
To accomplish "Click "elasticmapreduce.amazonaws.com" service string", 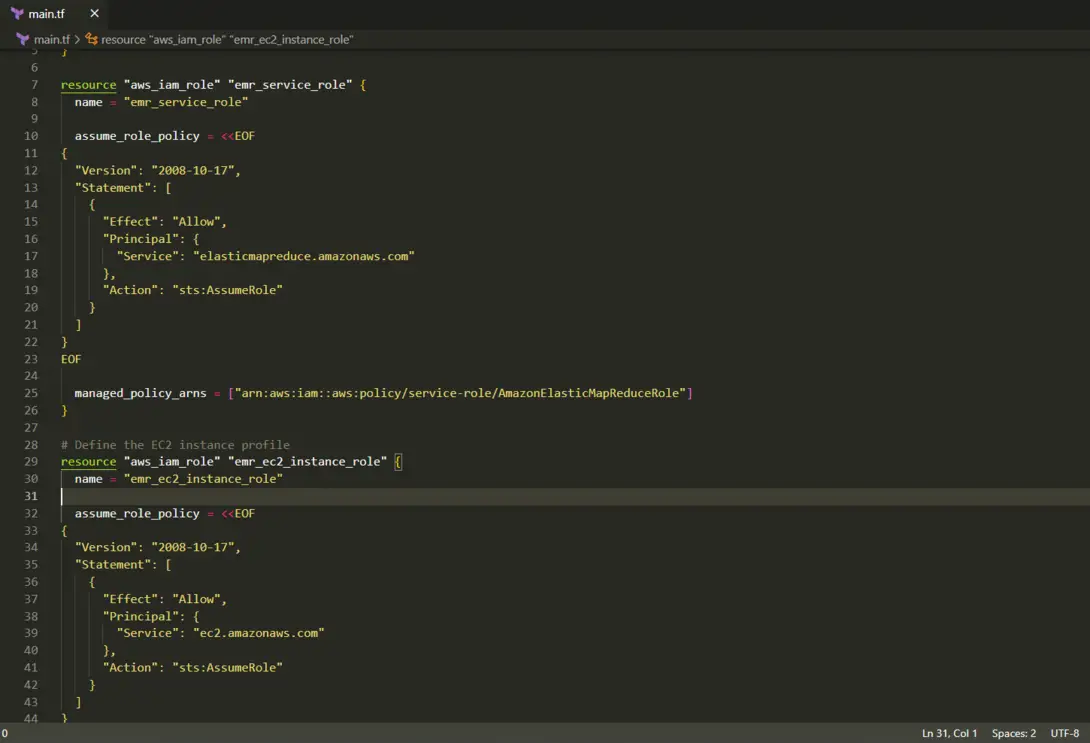I will [304, 256].
